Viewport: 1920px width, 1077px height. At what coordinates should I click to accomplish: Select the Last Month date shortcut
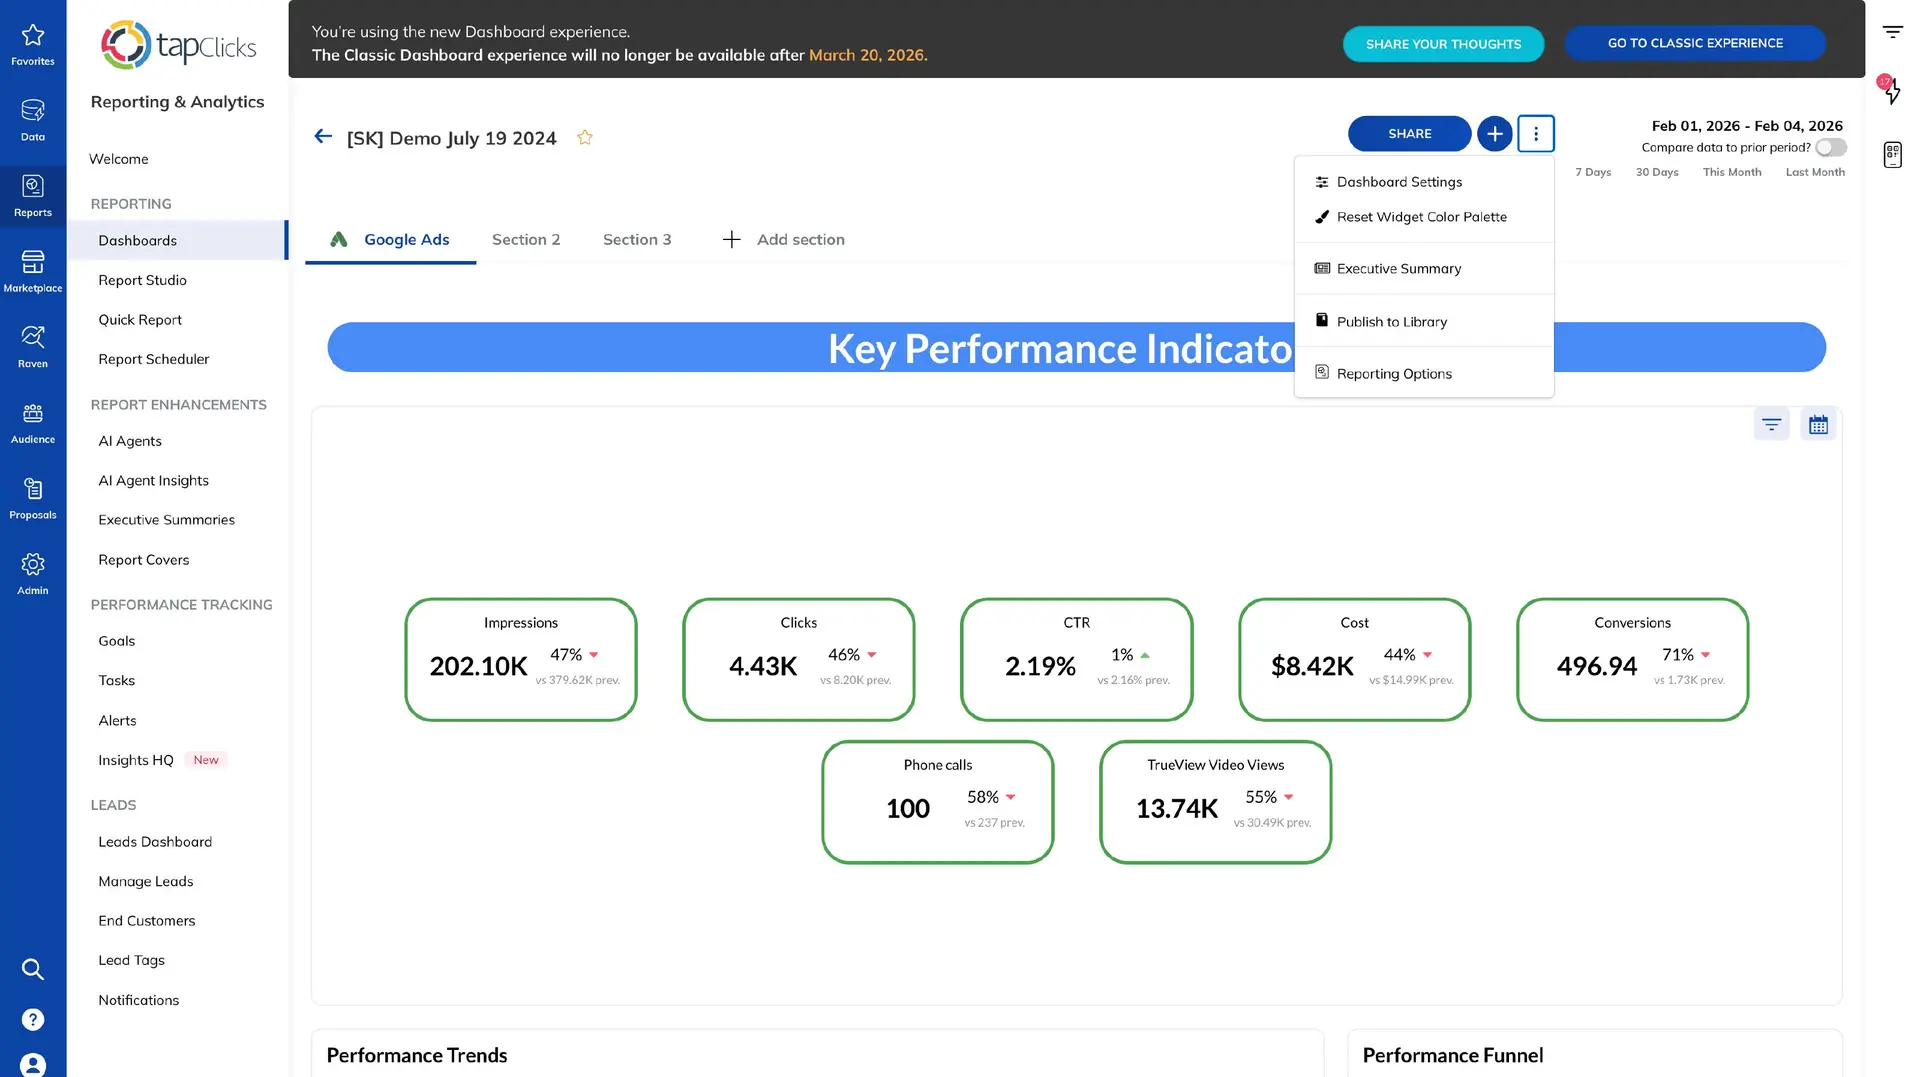1815,172
